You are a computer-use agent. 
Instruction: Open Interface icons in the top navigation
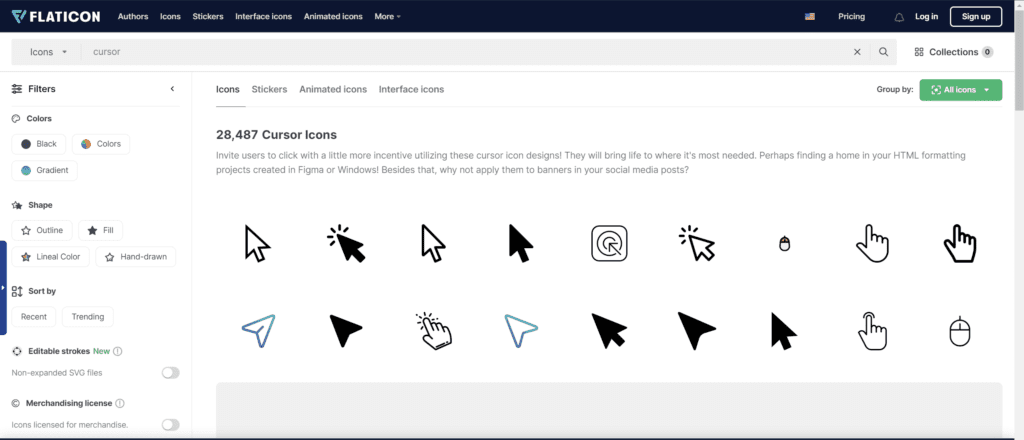(x=263, y=16)
